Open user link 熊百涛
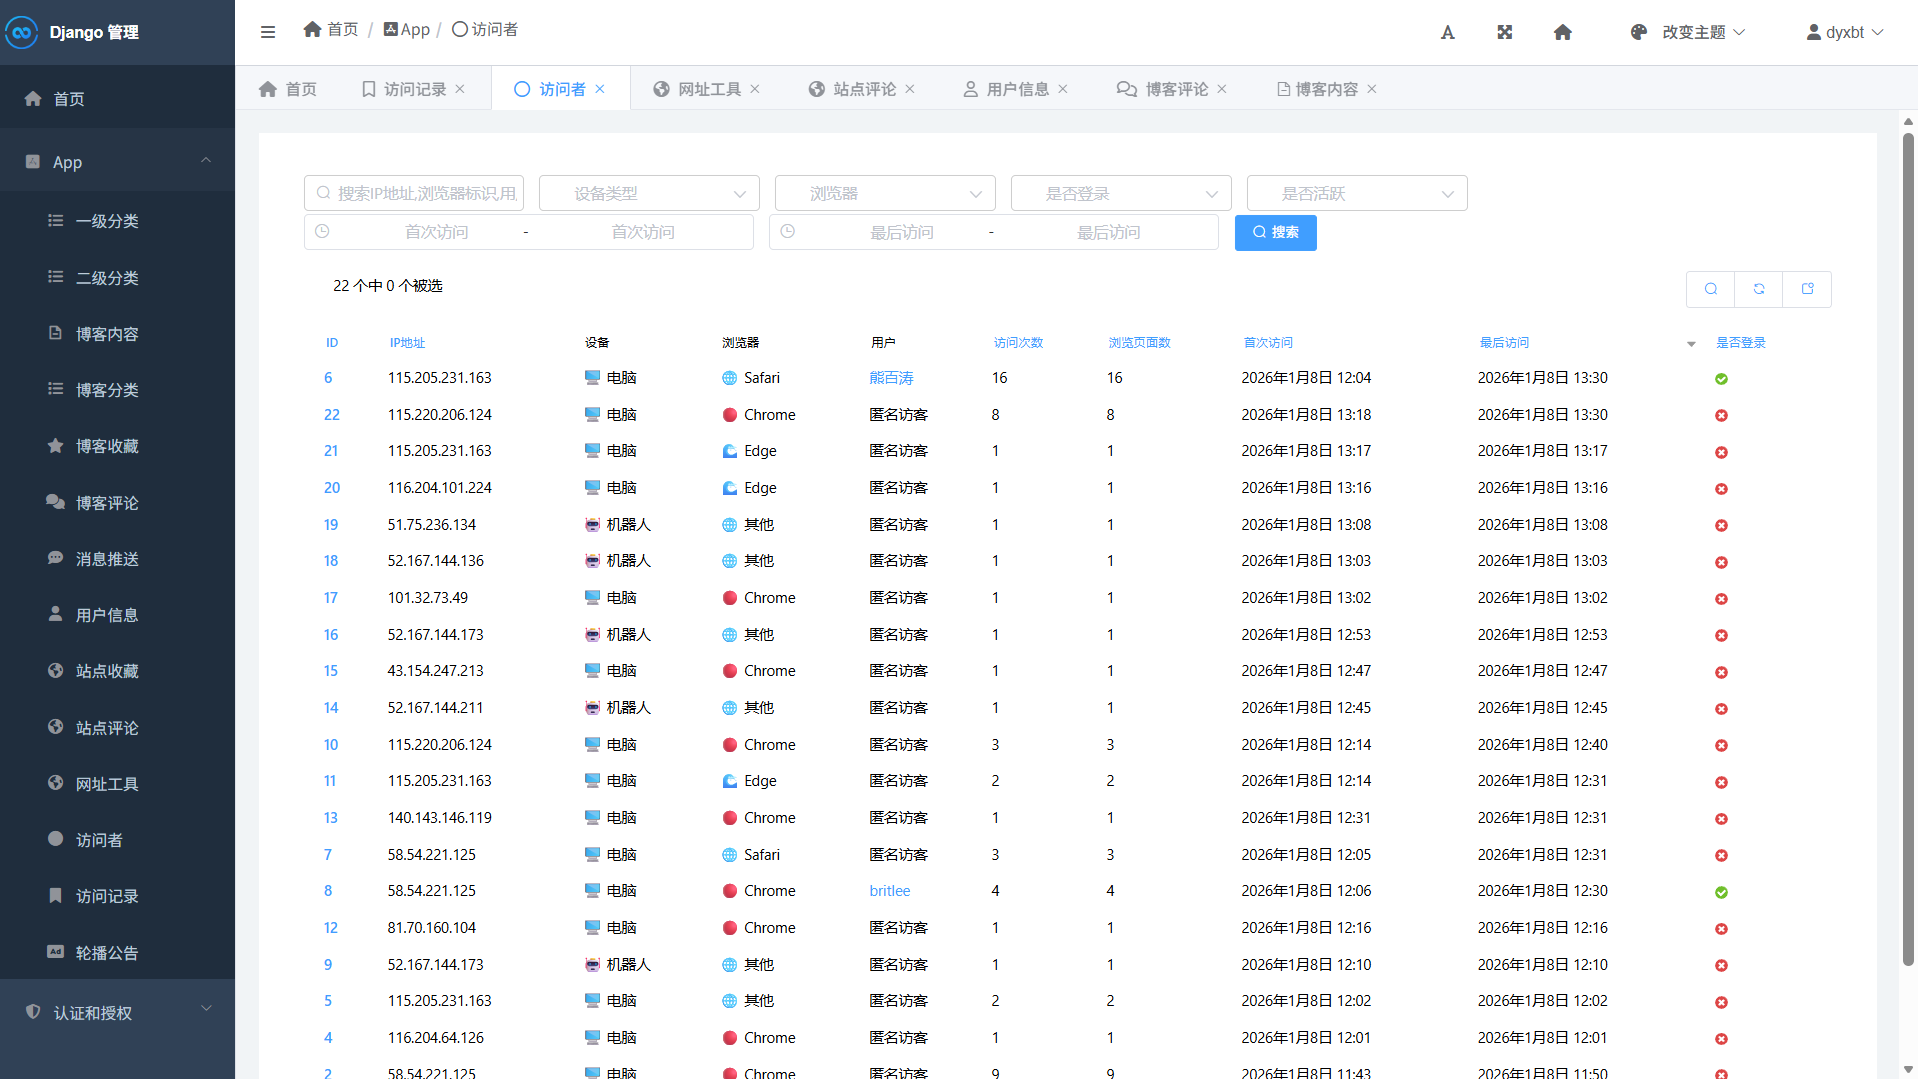 click(891, 378)
